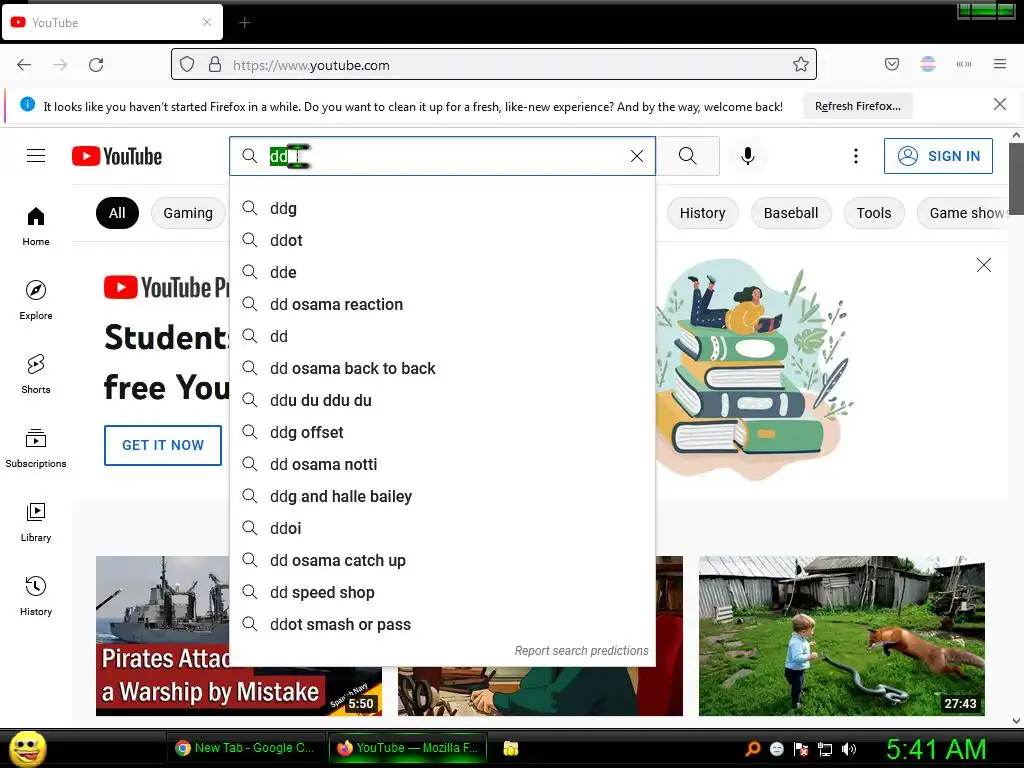Click the search magnifier button

[688, 156]
